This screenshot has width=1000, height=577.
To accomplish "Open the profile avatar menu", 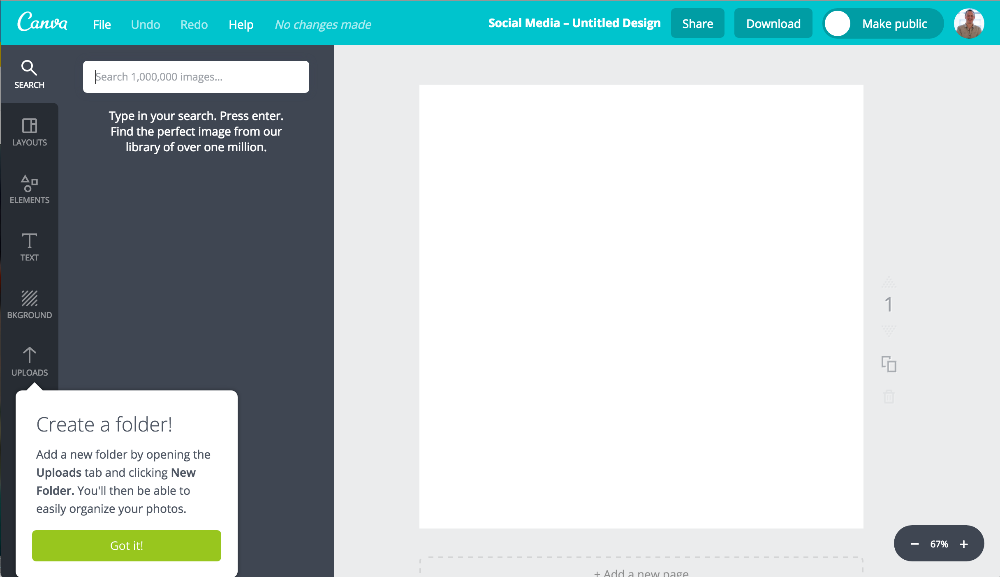I will click(968, 23).
